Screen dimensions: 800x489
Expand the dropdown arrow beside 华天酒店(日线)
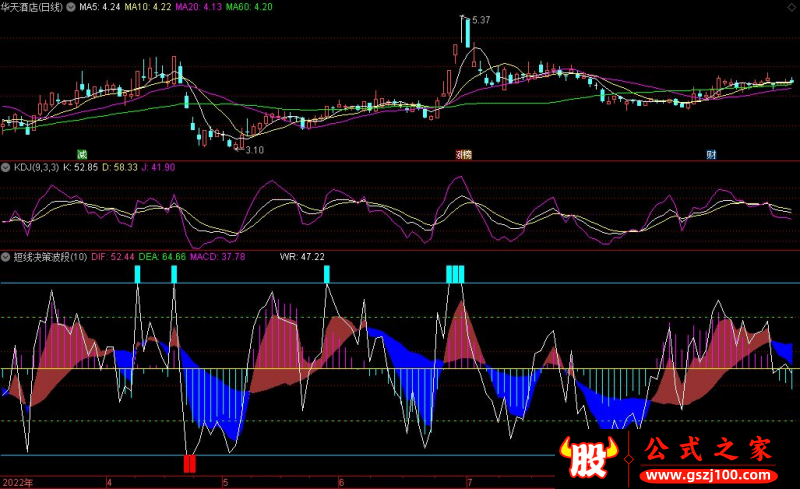[x=68, y=7]
